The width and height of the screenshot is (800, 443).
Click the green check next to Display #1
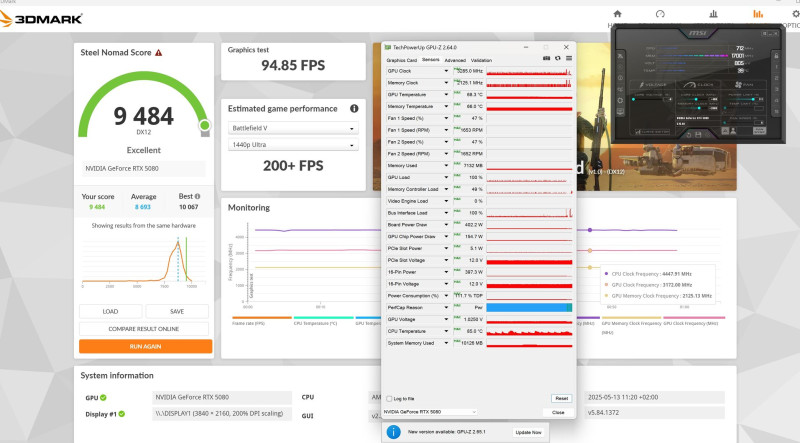pos(121,414)
